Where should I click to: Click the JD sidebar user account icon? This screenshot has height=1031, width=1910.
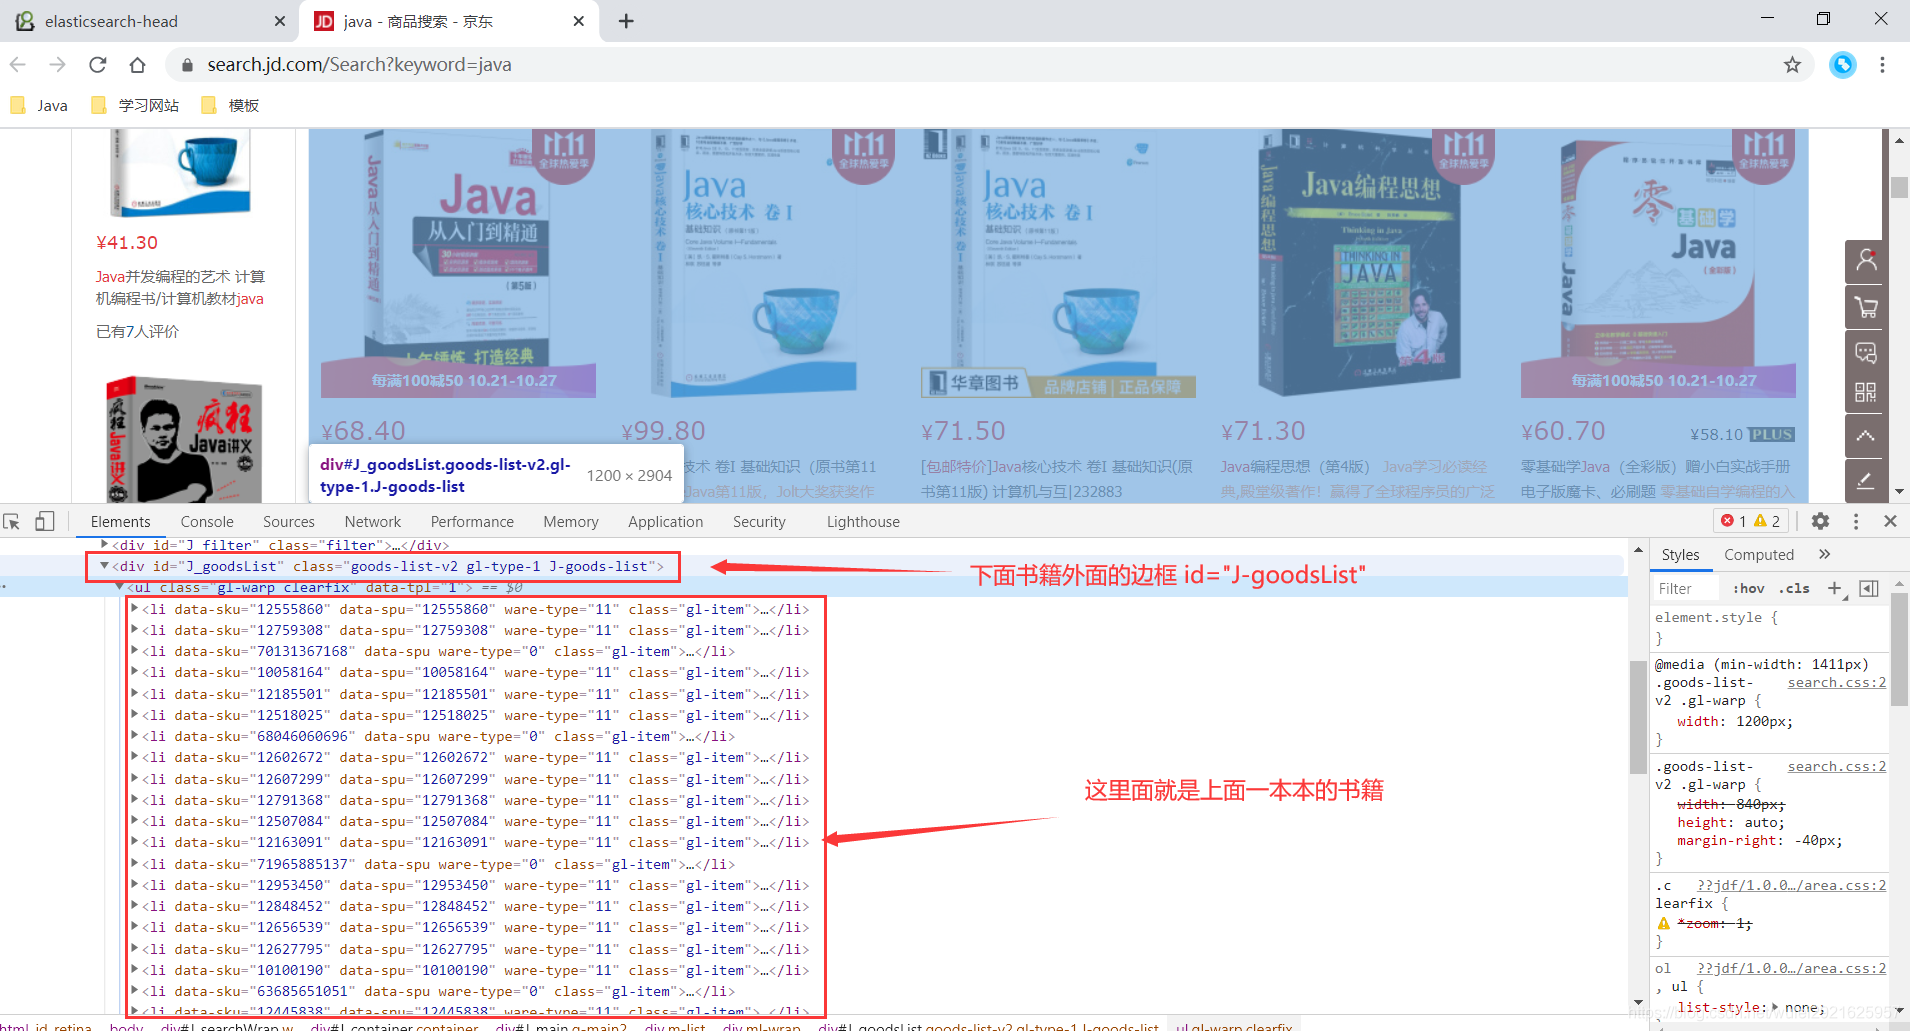coord(1866,261)
